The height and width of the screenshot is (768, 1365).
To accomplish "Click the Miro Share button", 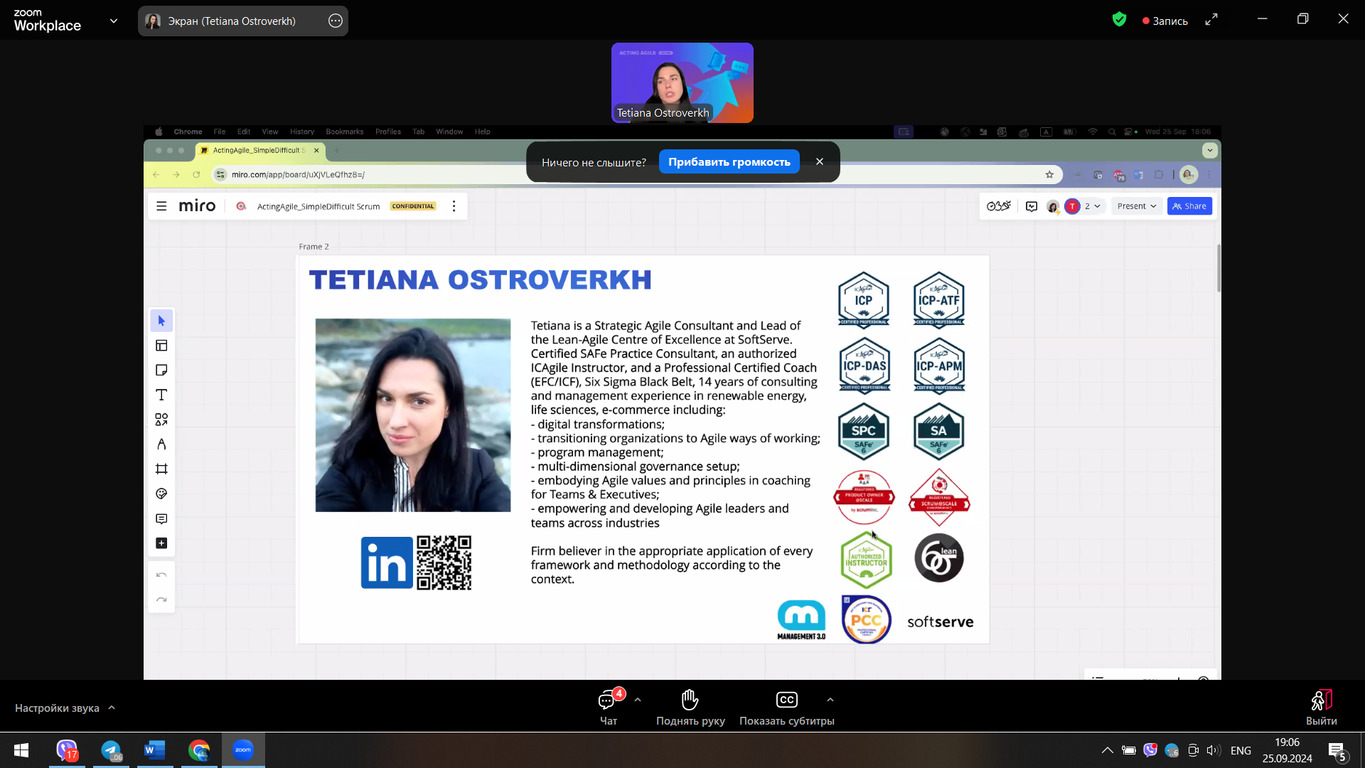I will (1189, 206).
